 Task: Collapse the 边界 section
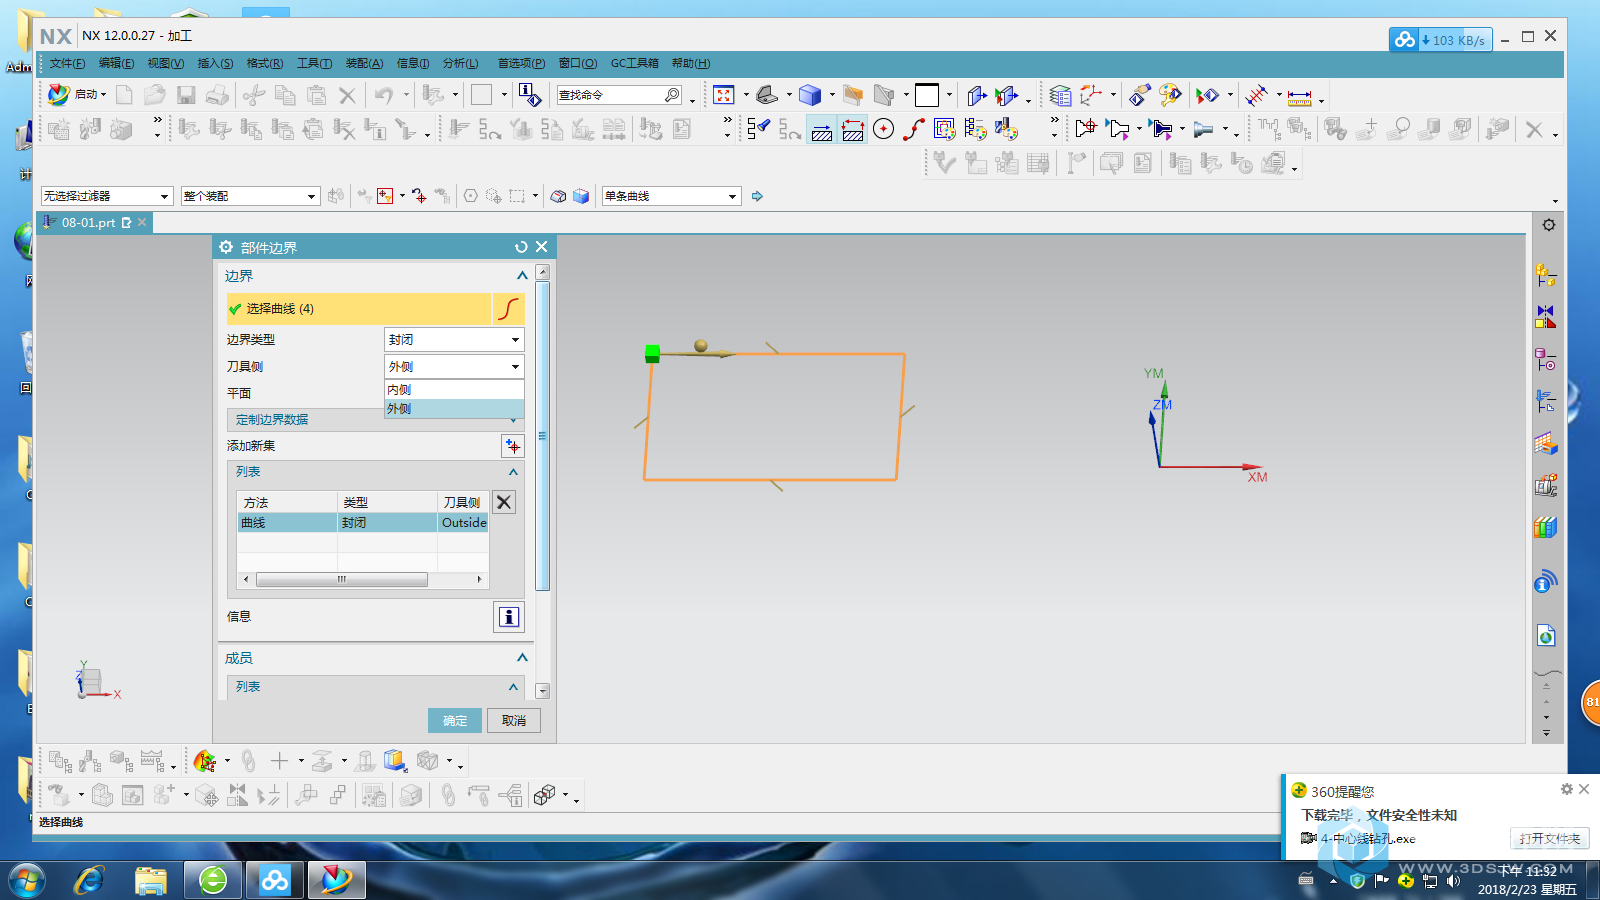pos(521,276)
